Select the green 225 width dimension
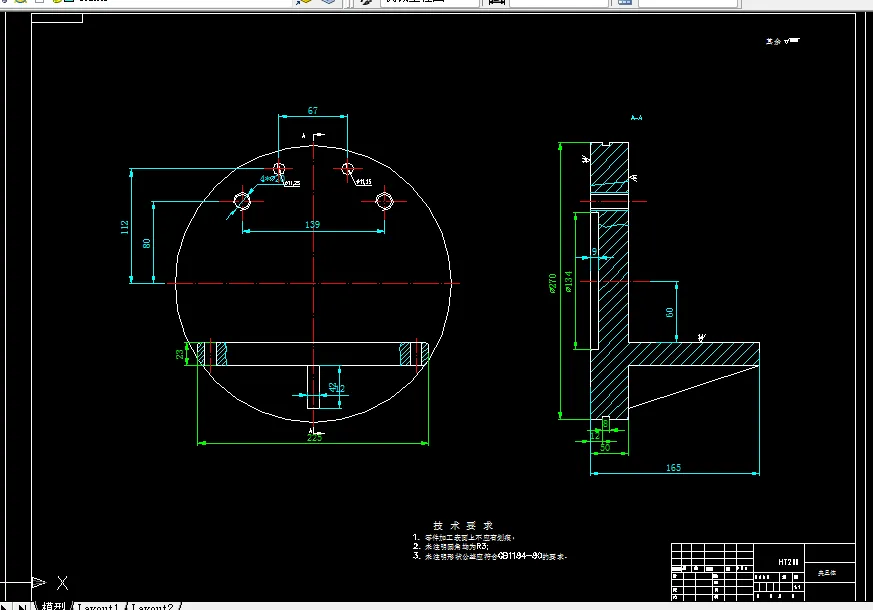Viewport: 873px width, 610px height. 315,437
